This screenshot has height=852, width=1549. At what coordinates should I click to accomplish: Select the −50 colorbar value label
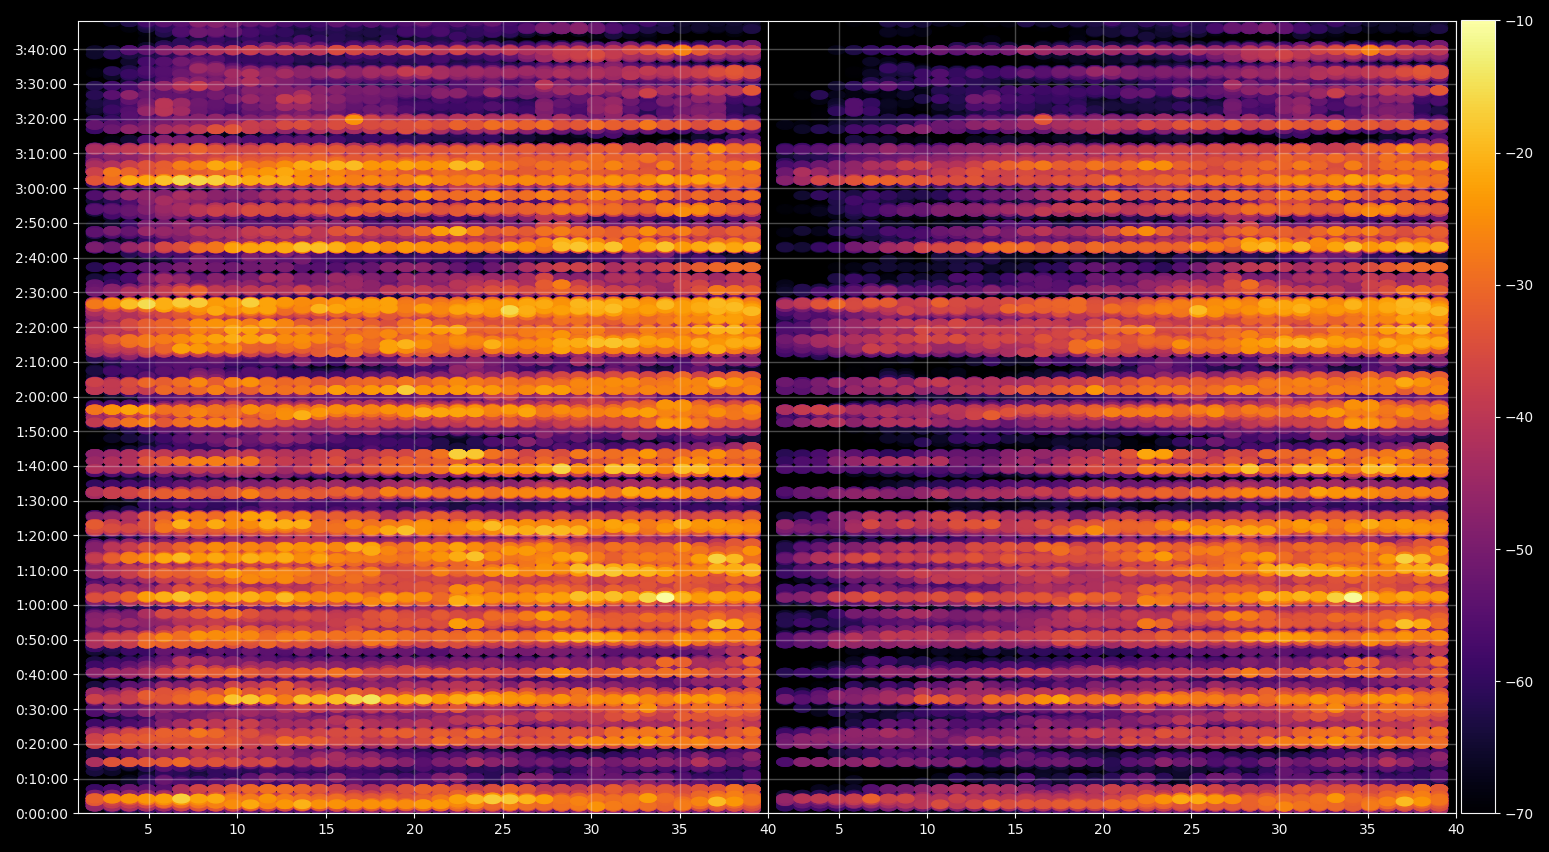[x=1519, y=550]
